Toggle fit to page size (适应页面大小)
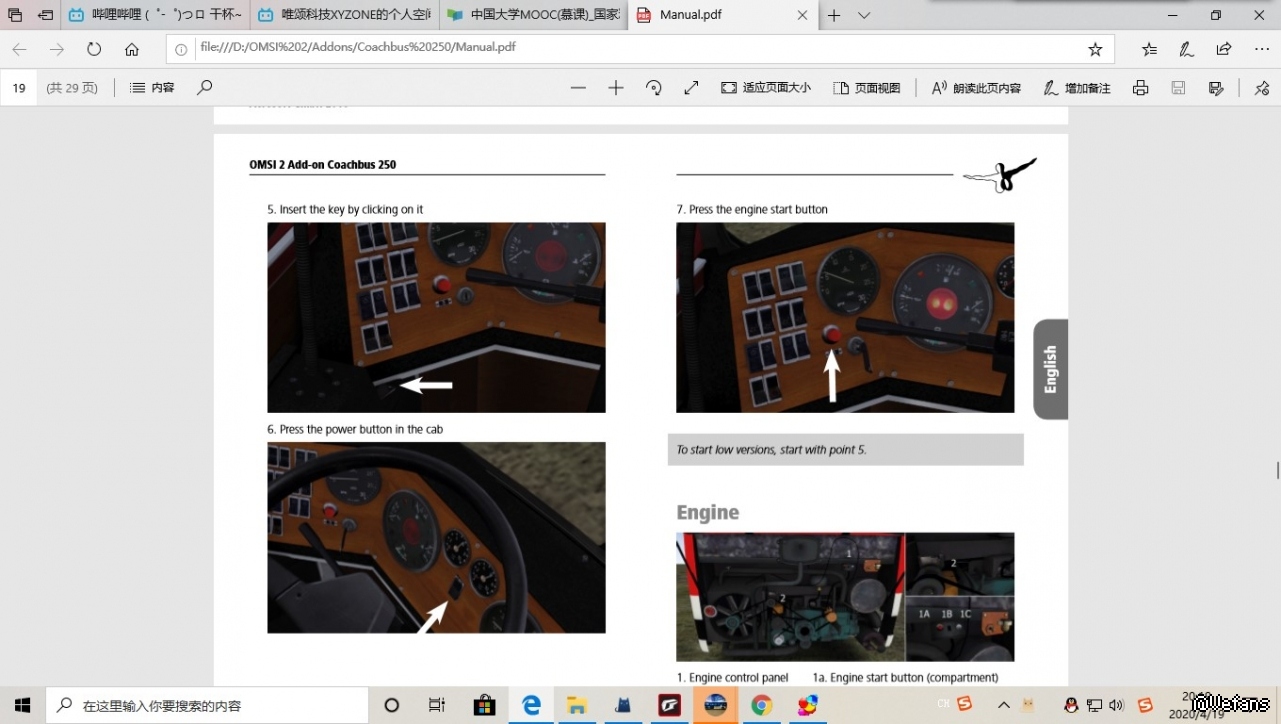Image resolution: width=1281 pixels, height=724 pixels. point(766,88)
